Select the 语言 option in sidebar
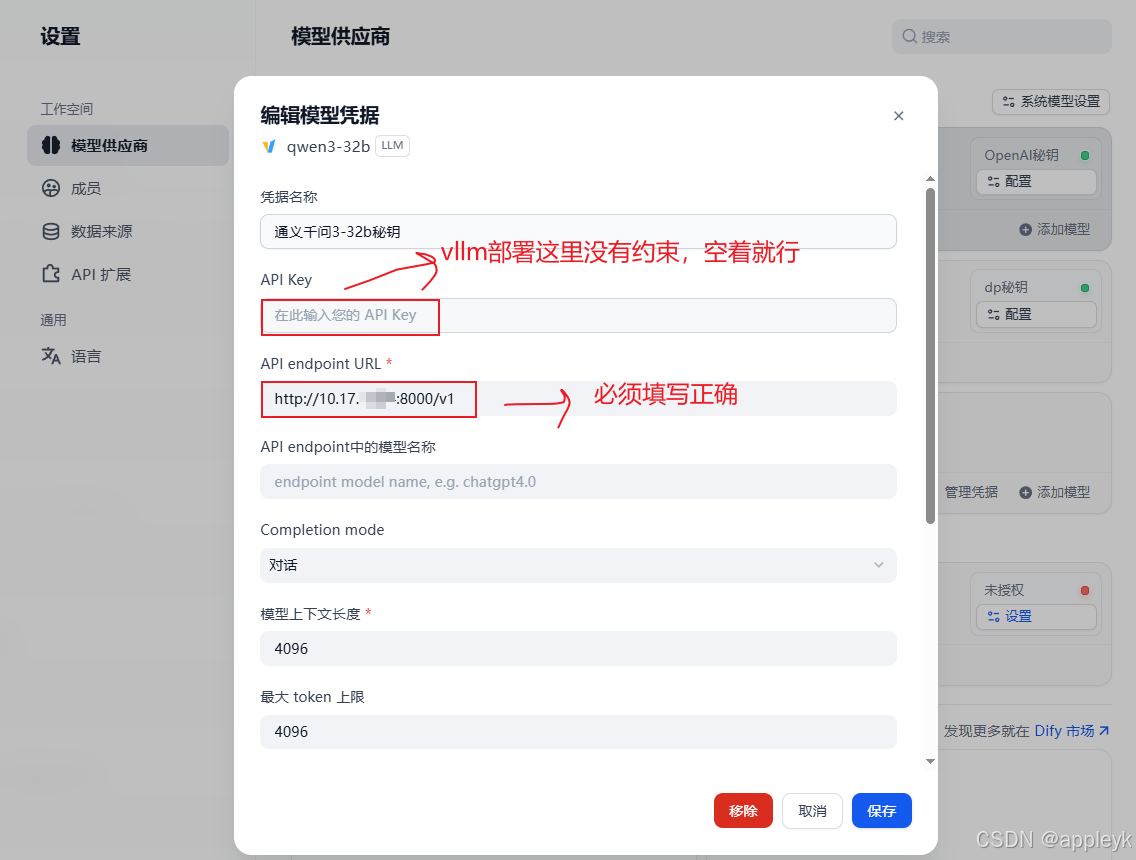Image resolution: width=1136 pixels, height=860 pixels. click(x=85, y=355)
